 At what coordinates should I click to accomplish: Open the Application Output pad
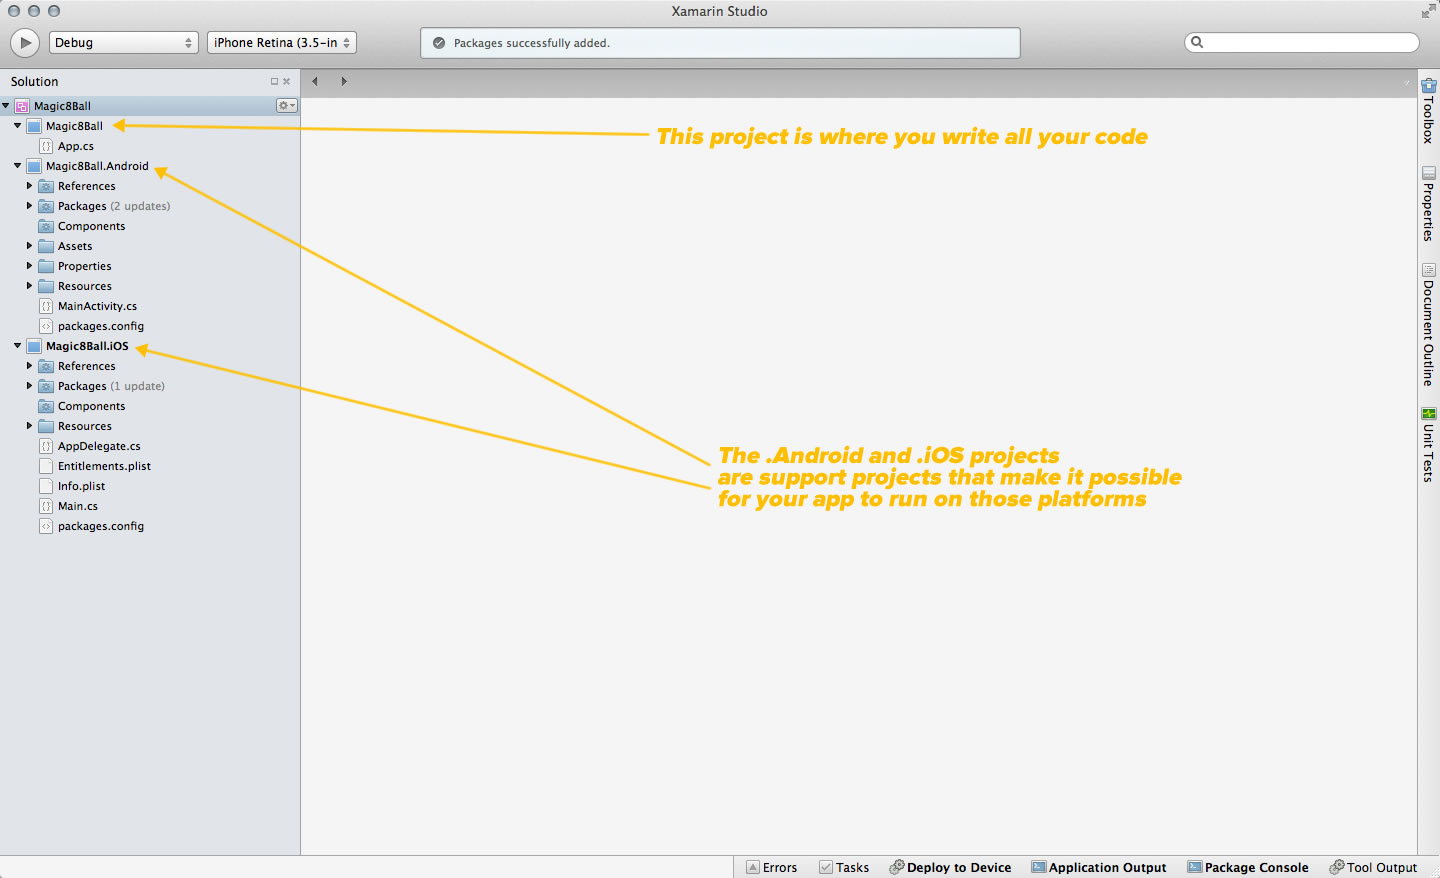point(1099,867)
